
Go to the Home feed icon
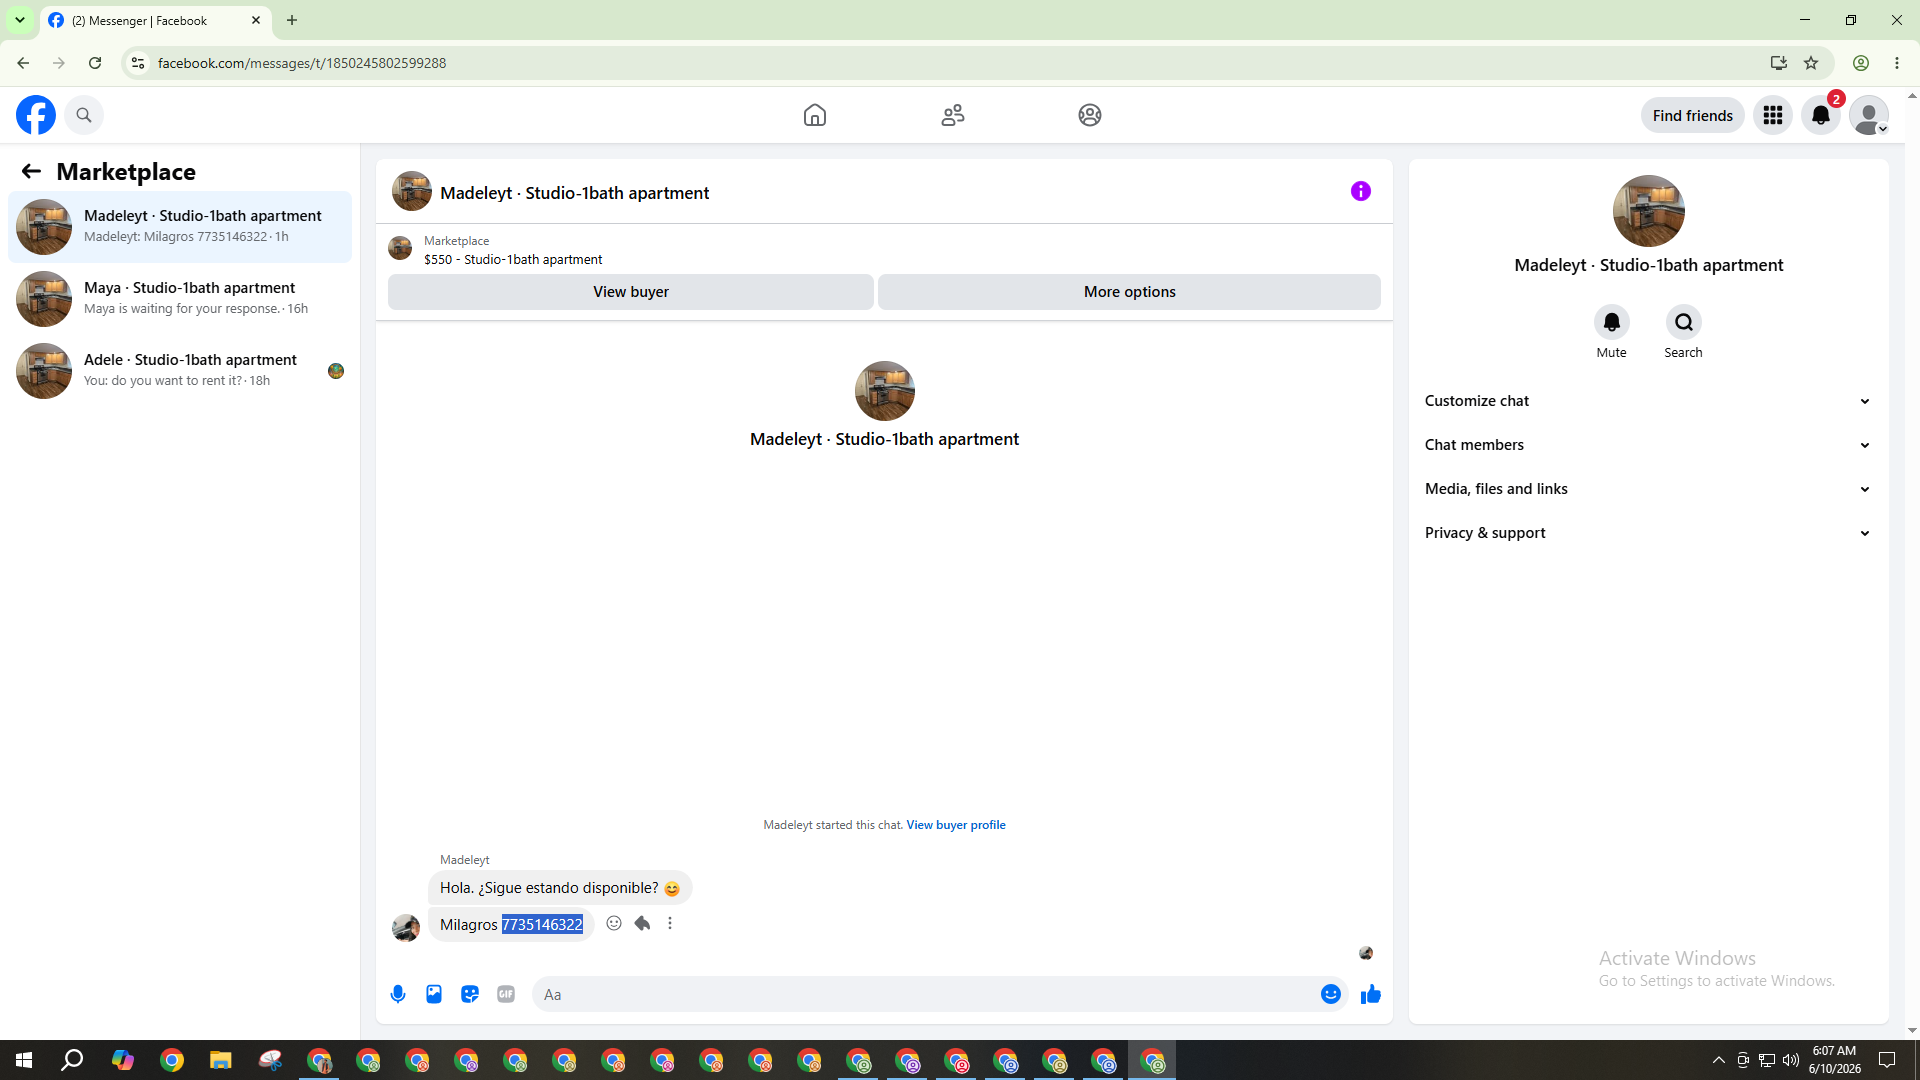coord(815,115)
